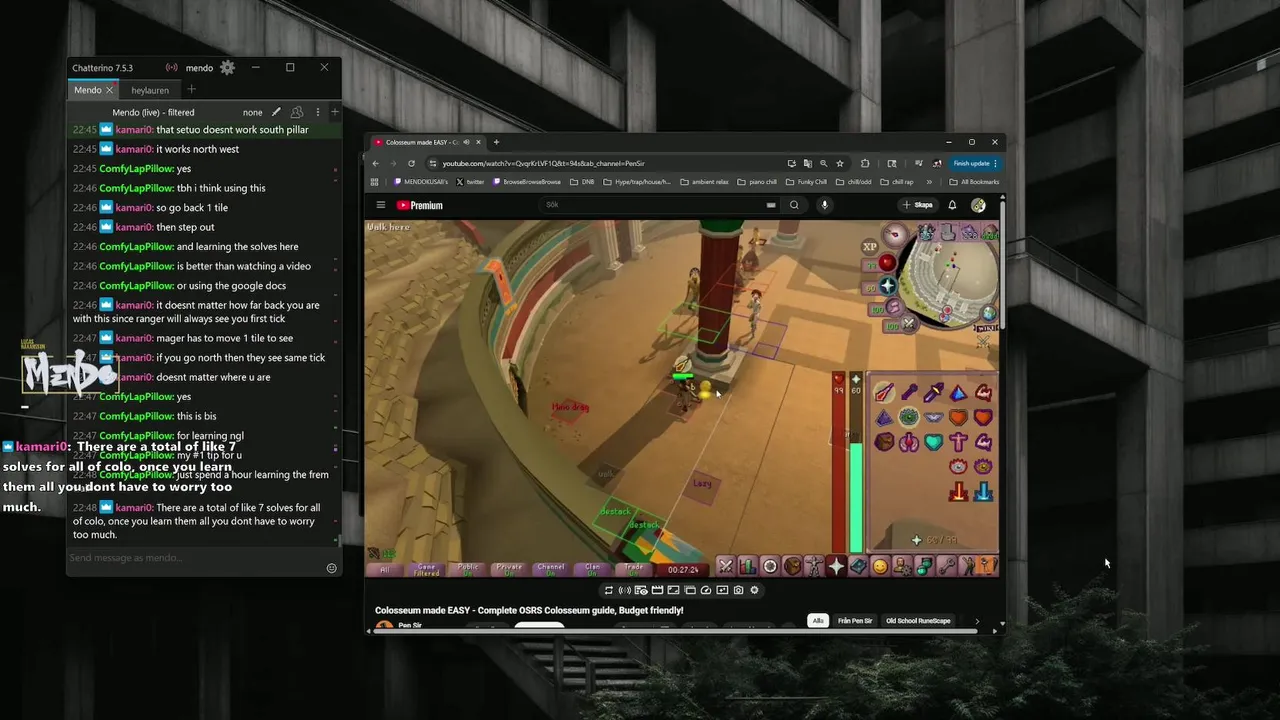This screenshot has height=720, width=1280.
Task: Open the viewer list icon in Chatterino
Action: point(297,112)
